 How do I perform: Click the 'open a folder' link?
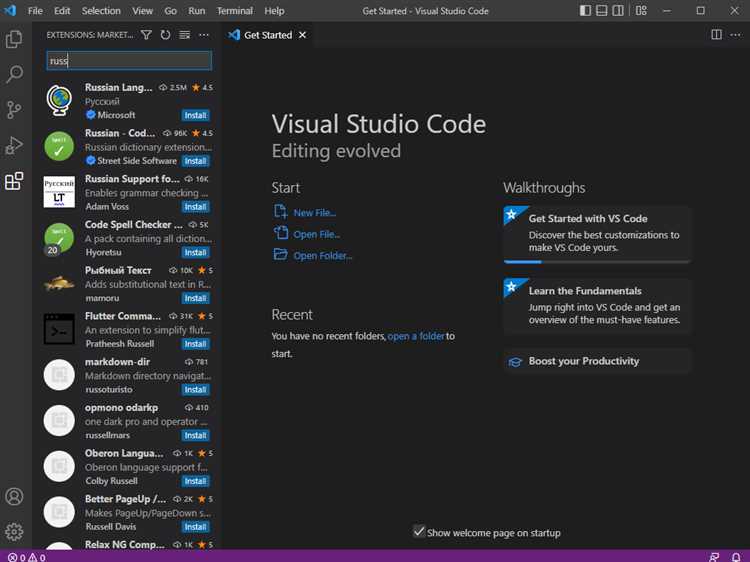[416, 336]
